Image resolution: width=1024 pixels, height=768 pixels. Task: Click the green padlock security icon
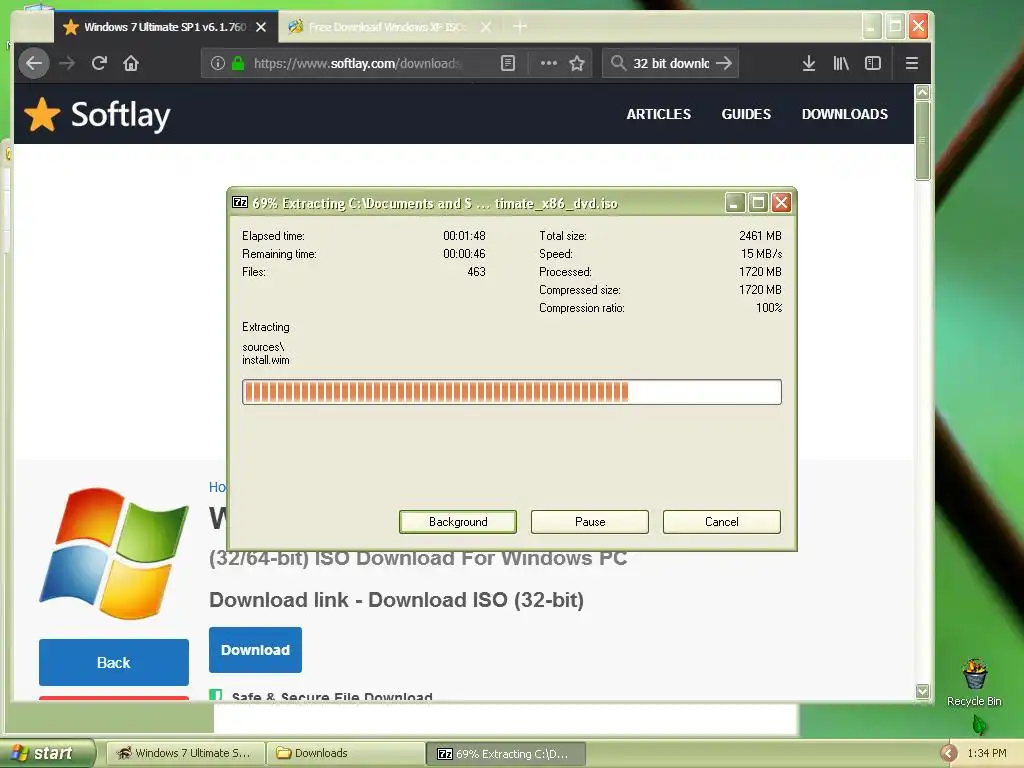(238, 63)
